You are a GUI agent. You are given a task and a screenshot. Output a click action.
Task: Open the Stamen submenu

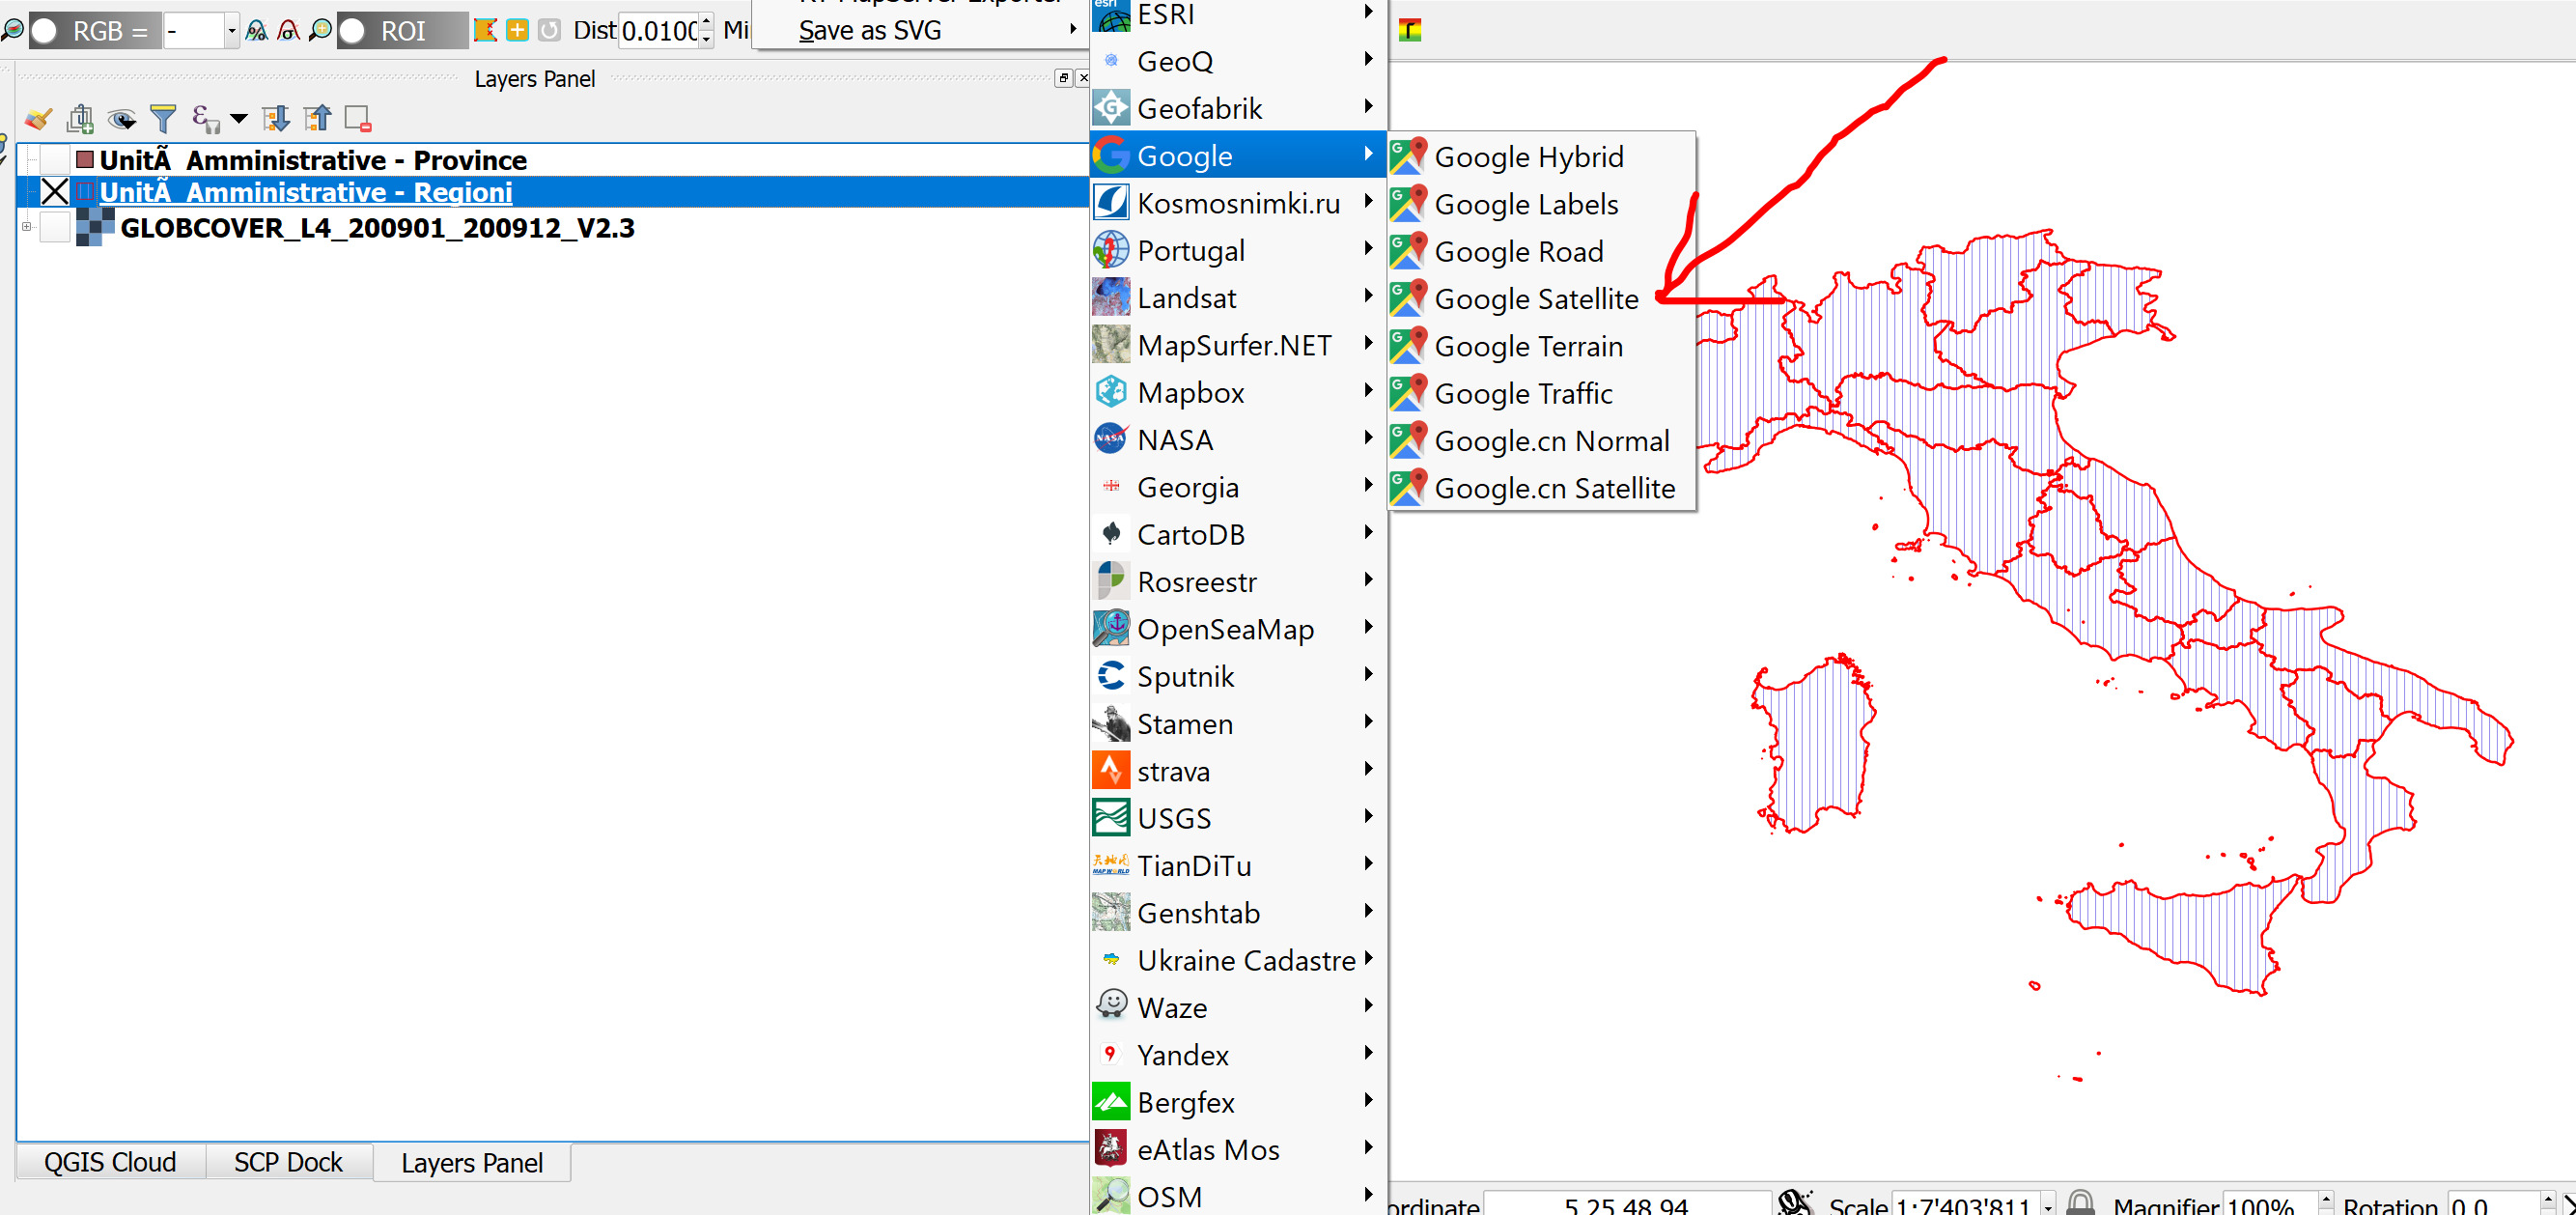1238,723
